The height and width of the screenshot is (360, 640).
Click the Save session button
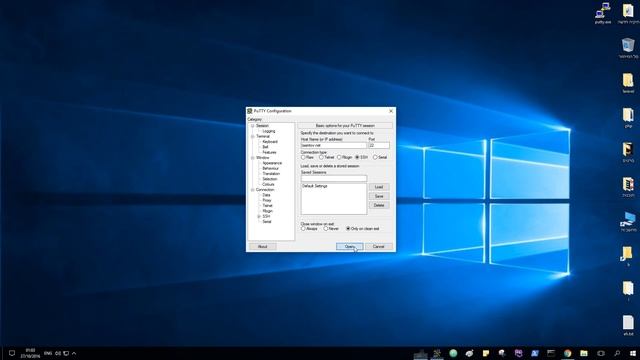tap(379, 196)
